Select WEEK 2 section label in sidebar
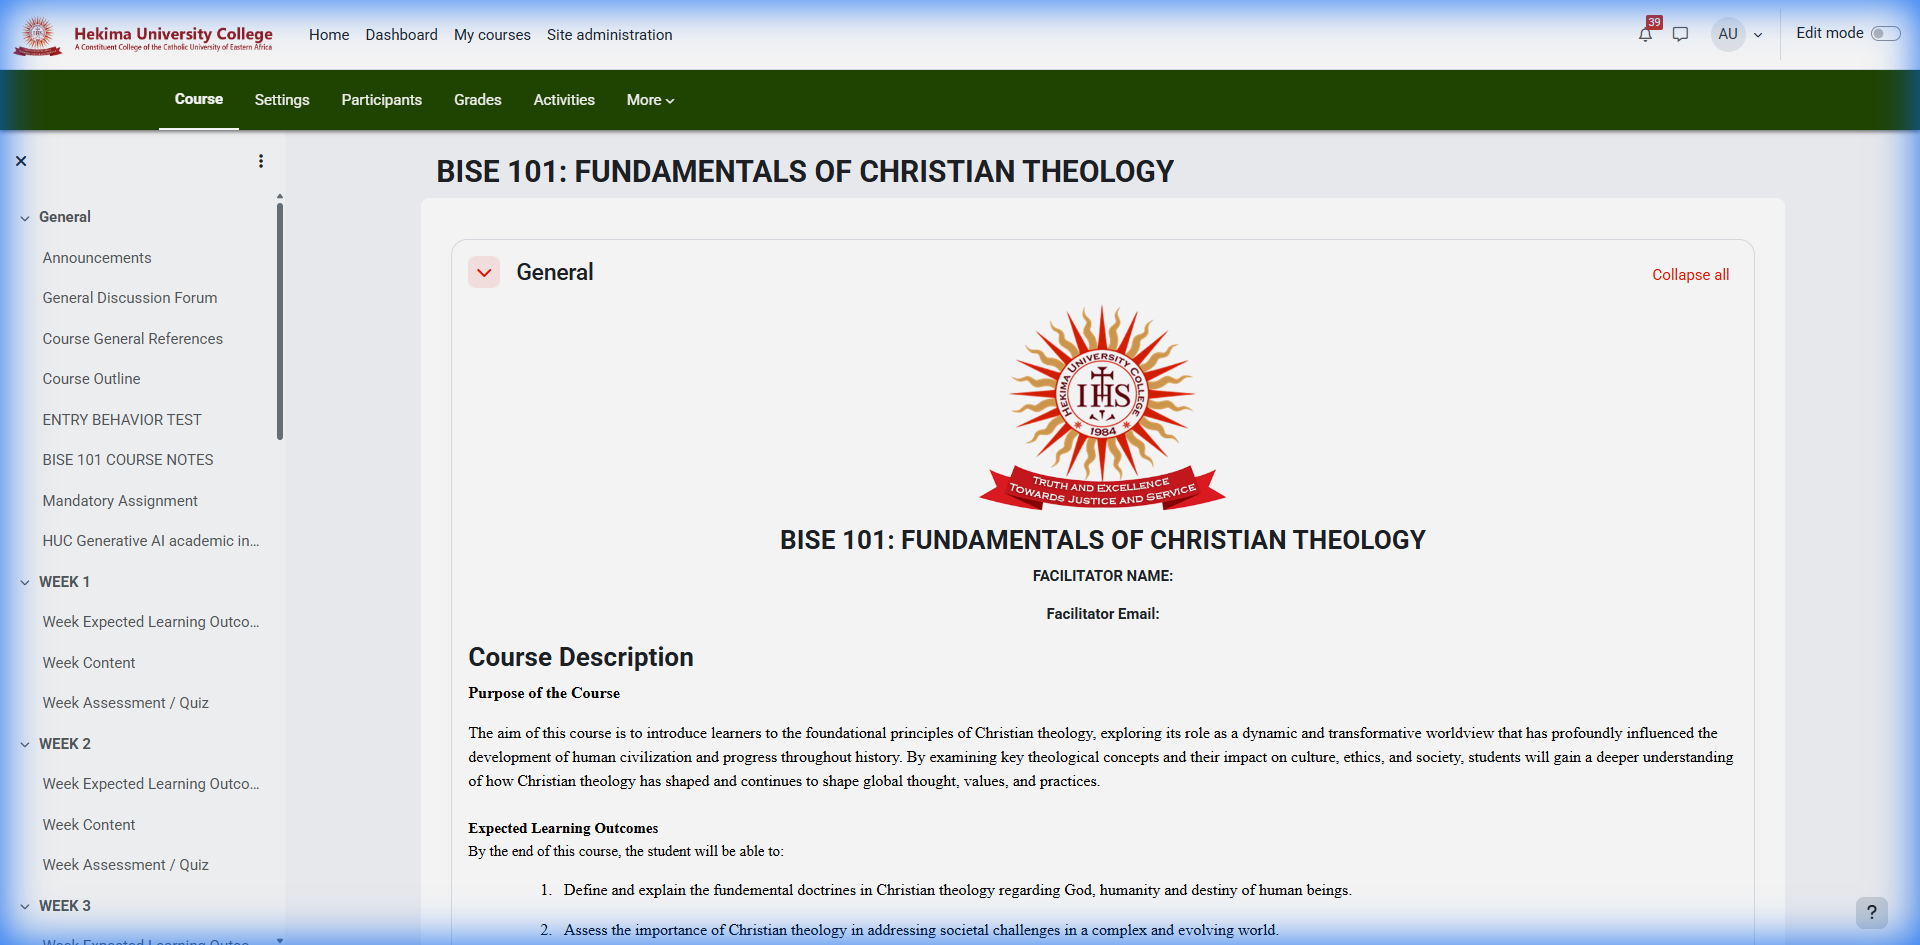The width and height of the screenshot is (1920, 945). (x=65, y=744)
